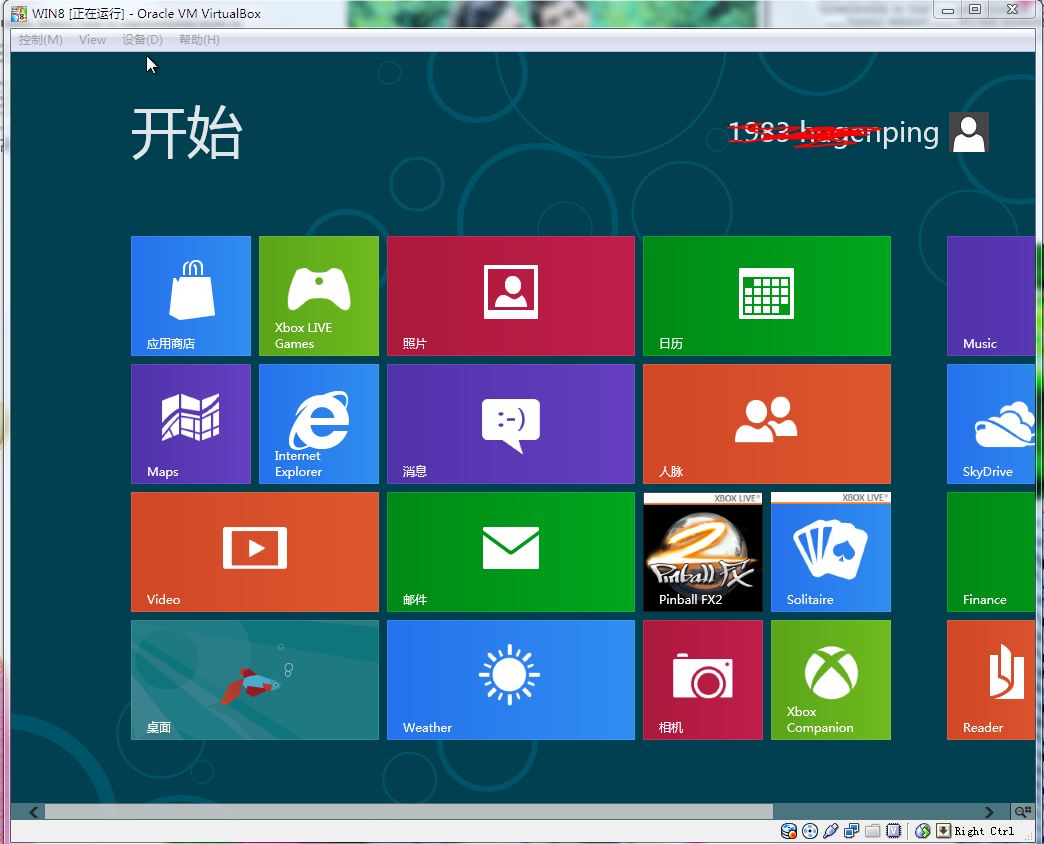Click the semantic zoom-out button
1044x844 pixels.
pyautogui.click(x=1022, y=811)
